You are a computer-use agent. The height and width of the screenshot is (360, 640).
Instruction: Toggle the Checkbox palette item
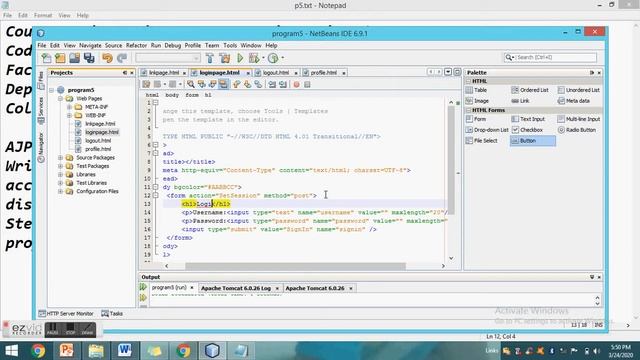point(527,130)
